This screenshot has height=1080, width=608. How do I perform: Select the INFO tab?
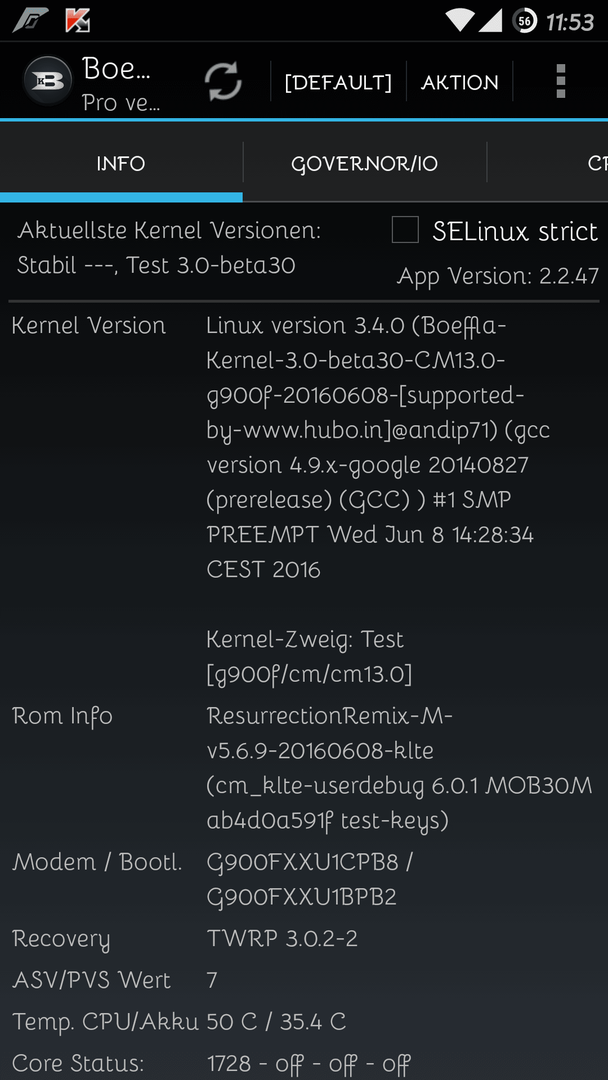[x=121, y=164]
